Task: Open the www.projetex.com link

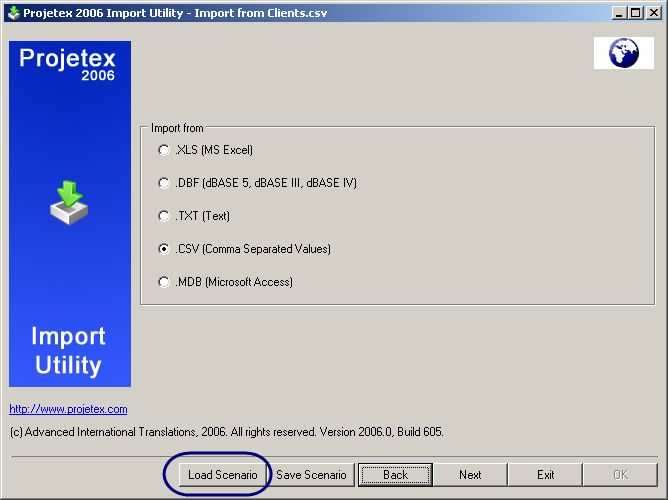Action: point(68,409)
